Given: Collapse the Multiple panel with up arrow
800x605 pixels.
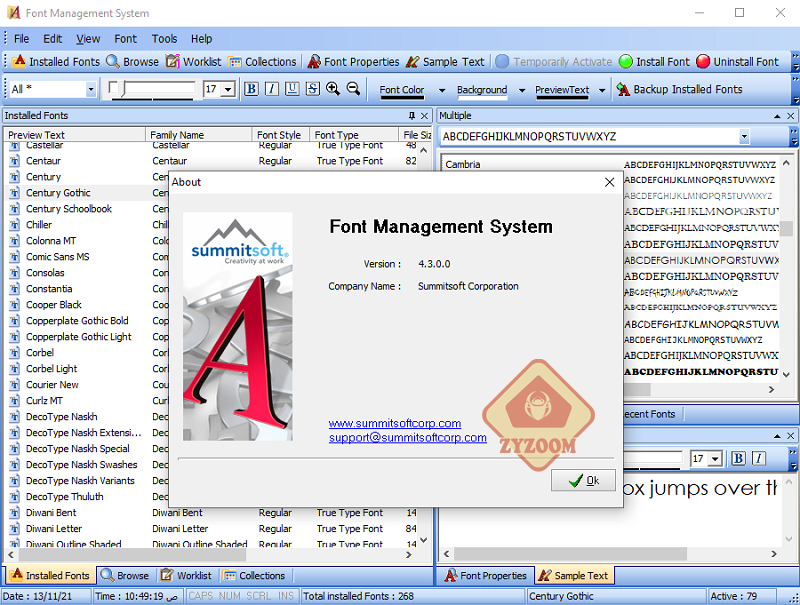Looking at the screenshot, I should click(x=777, y=116).
